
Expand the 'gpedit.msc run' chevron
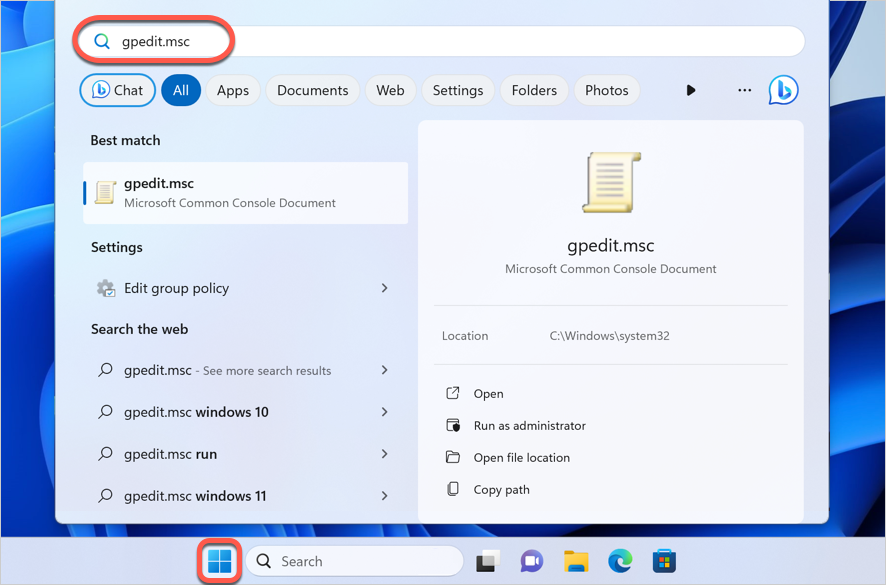[x=384, y=454]
